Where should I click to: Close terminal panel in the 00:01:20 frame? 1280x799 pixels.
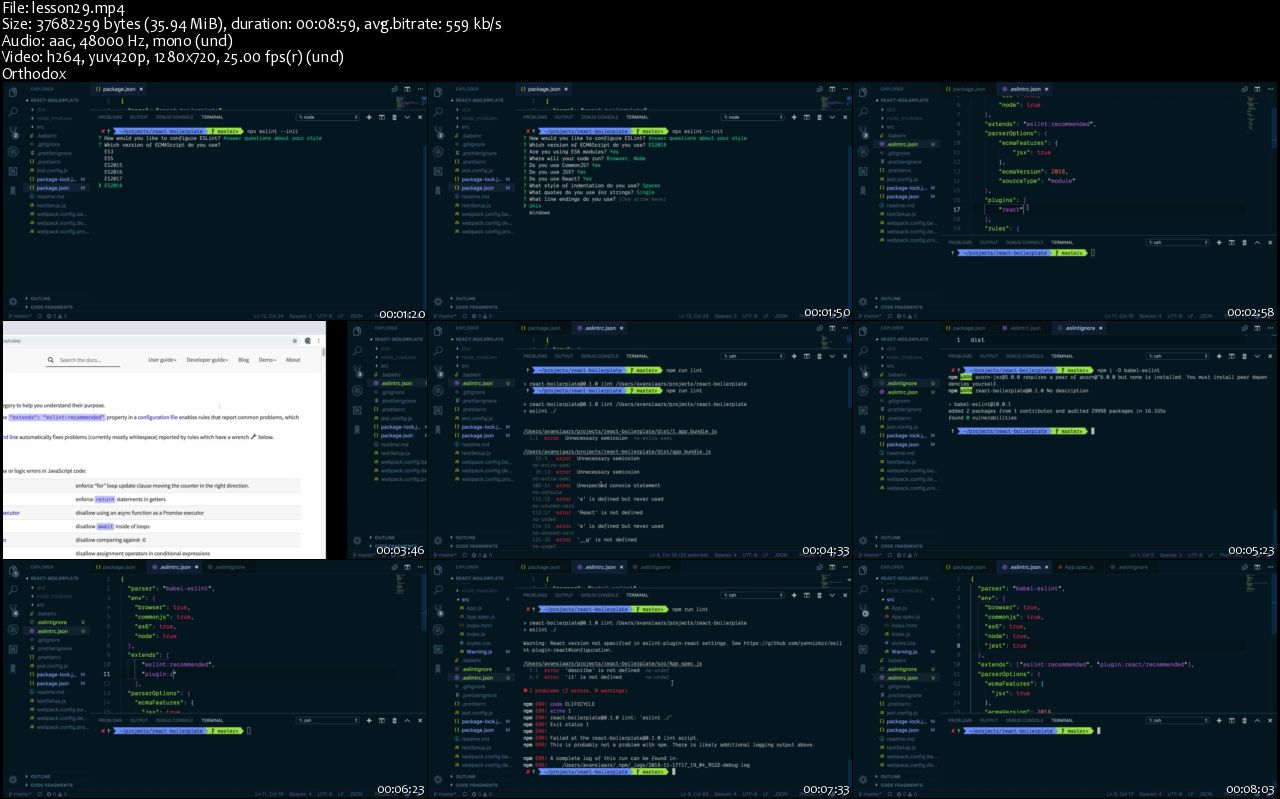420,117
